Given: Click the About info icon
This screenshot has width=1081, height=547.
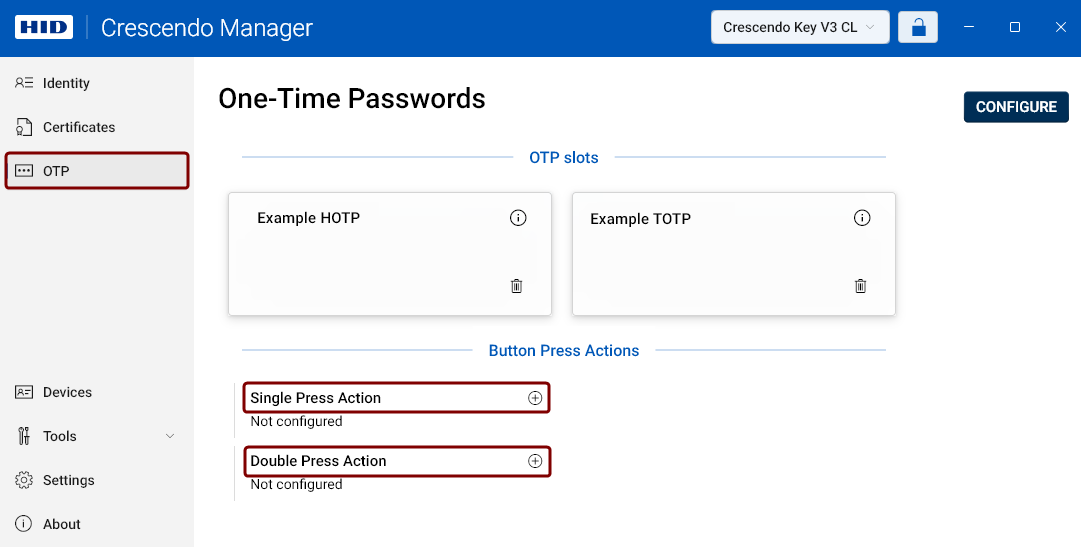Looking at the screenshot, I should click(x=24, y=524).
